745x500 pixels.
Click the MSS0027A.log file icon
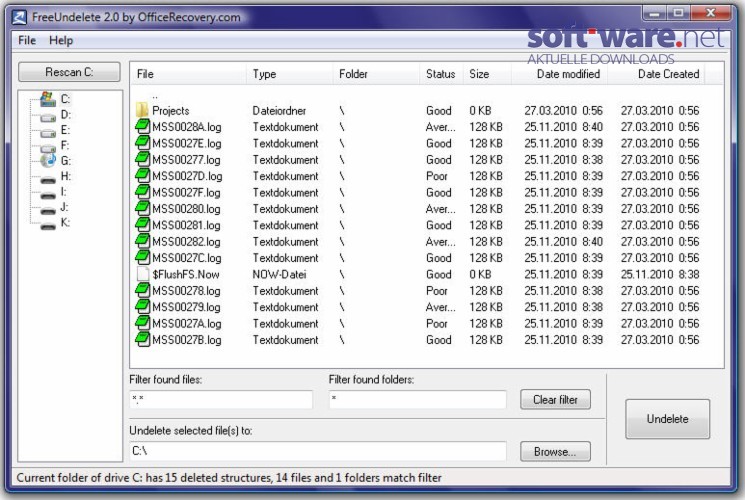point(142,323)
